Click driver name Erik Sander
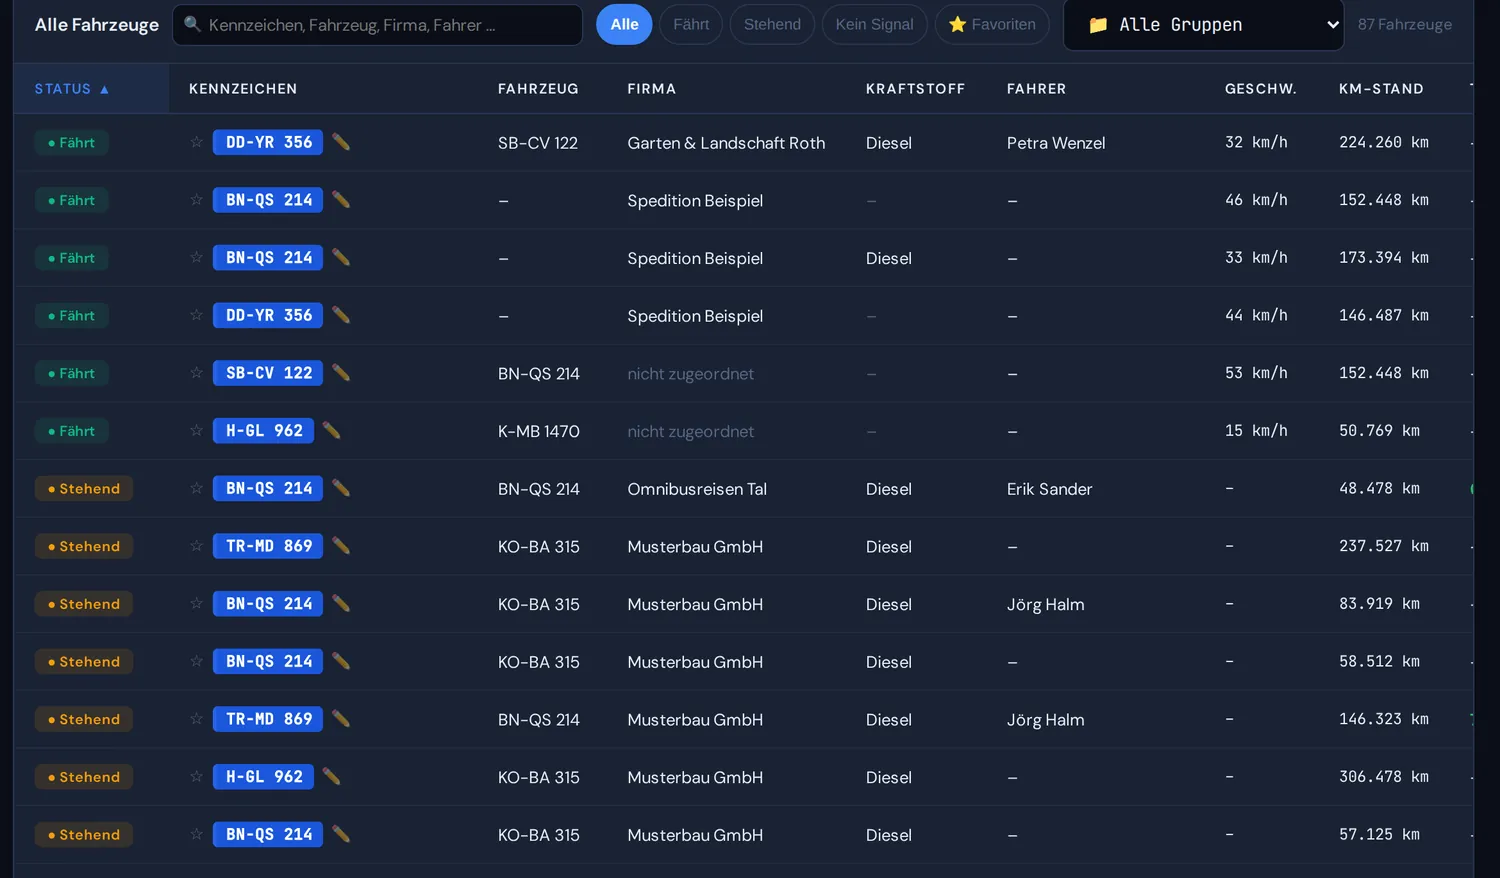 (x=1049, y=489)
